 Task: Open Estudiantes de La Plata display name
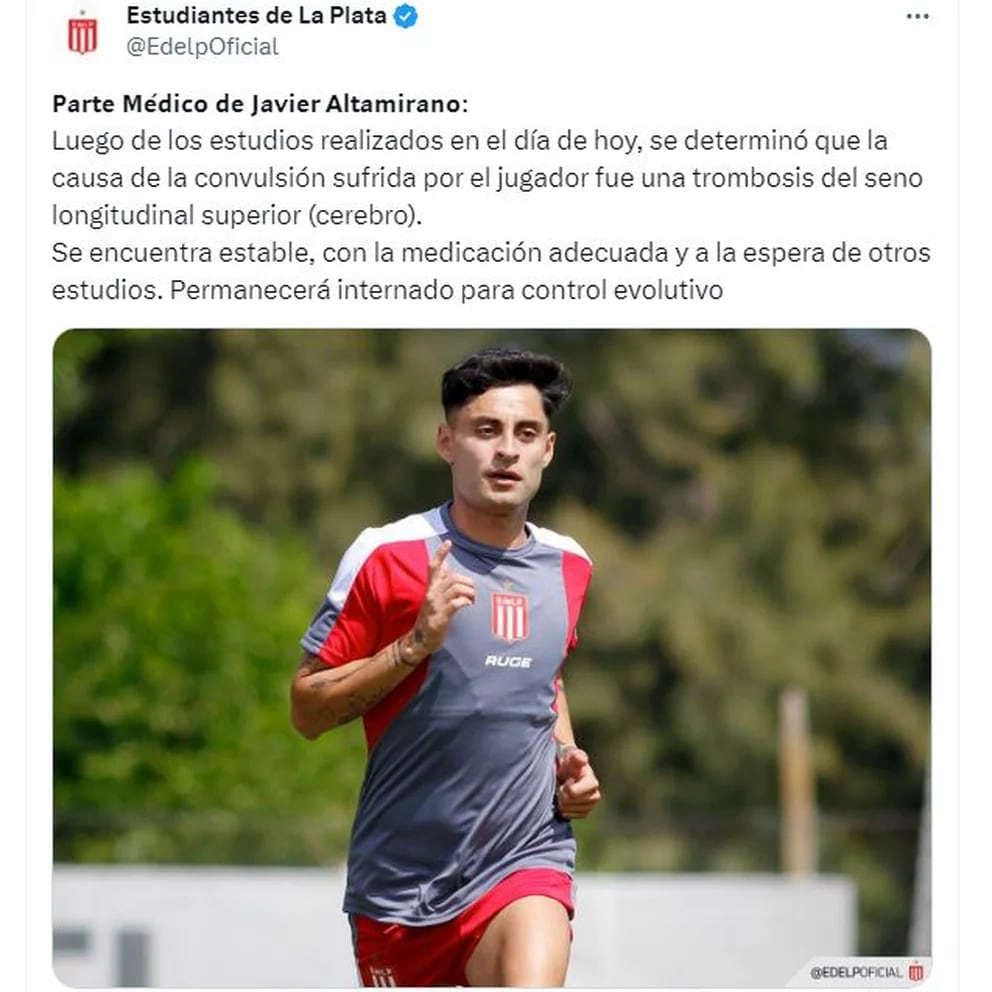(256, 15)
